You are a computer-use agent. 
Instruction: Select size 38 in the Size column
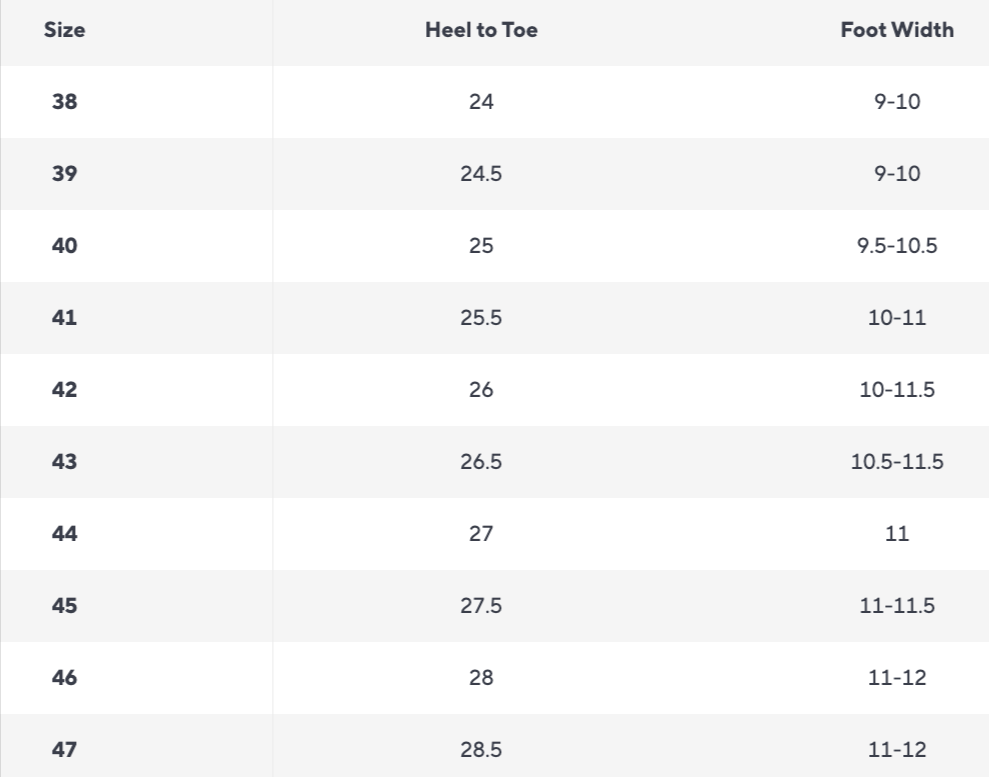coord(65,102)
